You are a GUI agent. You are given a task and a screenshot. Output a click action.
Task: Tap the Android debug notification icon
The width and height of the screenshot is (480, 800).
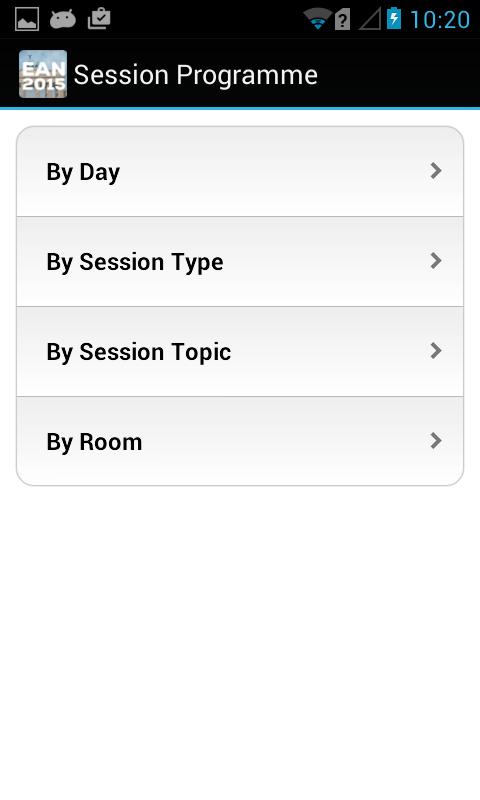click(63, 19)
